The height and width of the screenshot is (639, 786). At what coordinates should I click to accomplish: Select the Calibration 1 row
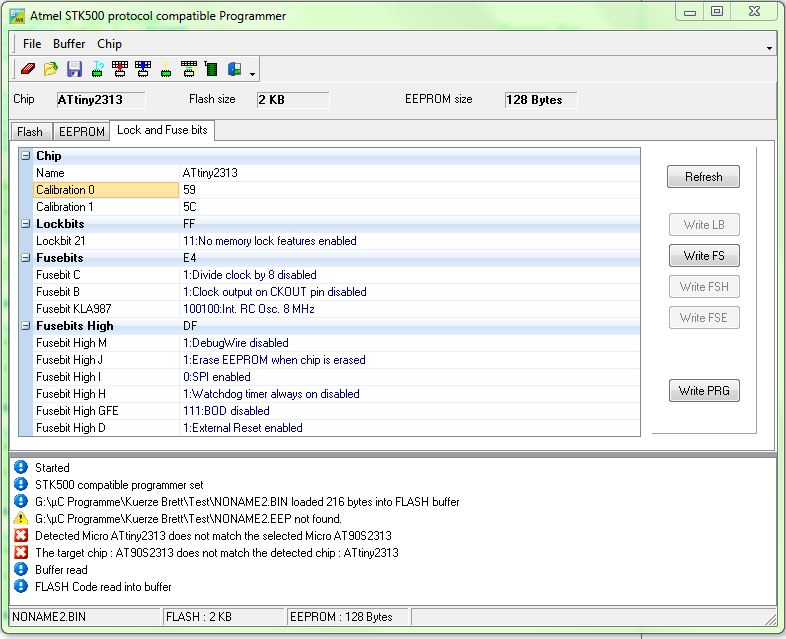point(336,207)
